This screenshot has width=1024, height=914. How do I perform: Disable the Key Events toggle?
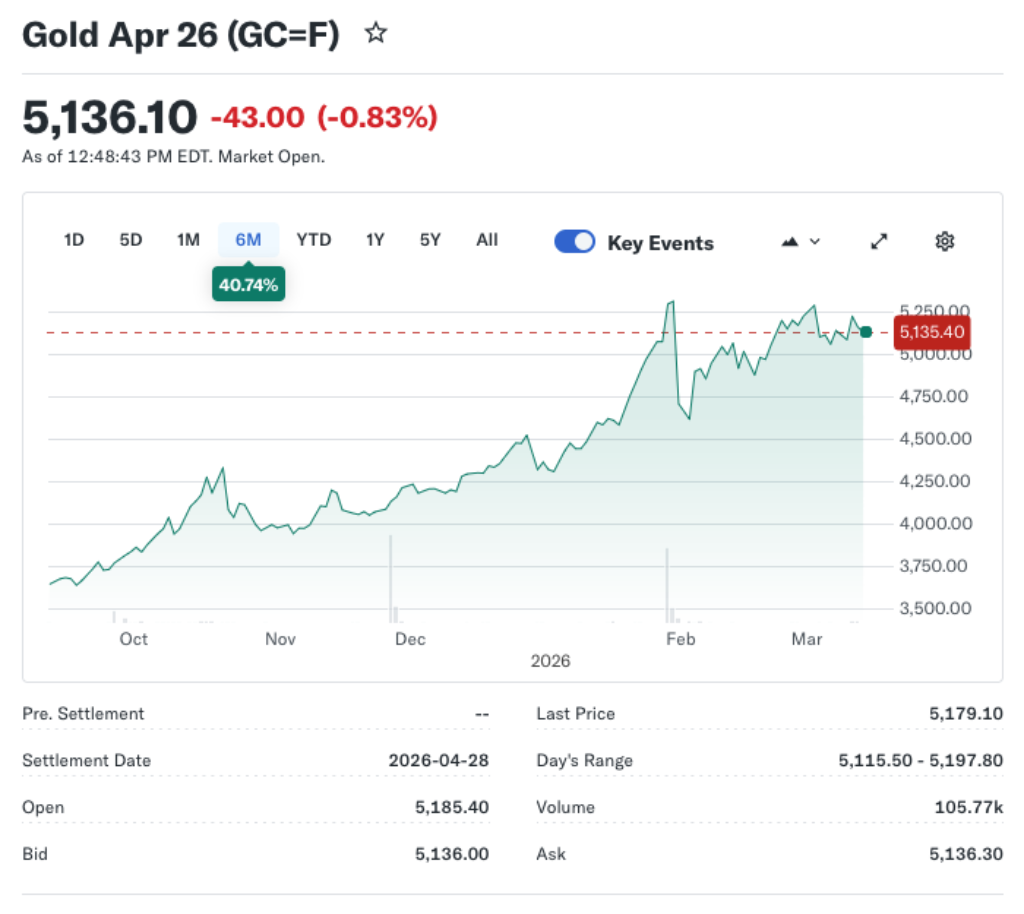(574, 241)
